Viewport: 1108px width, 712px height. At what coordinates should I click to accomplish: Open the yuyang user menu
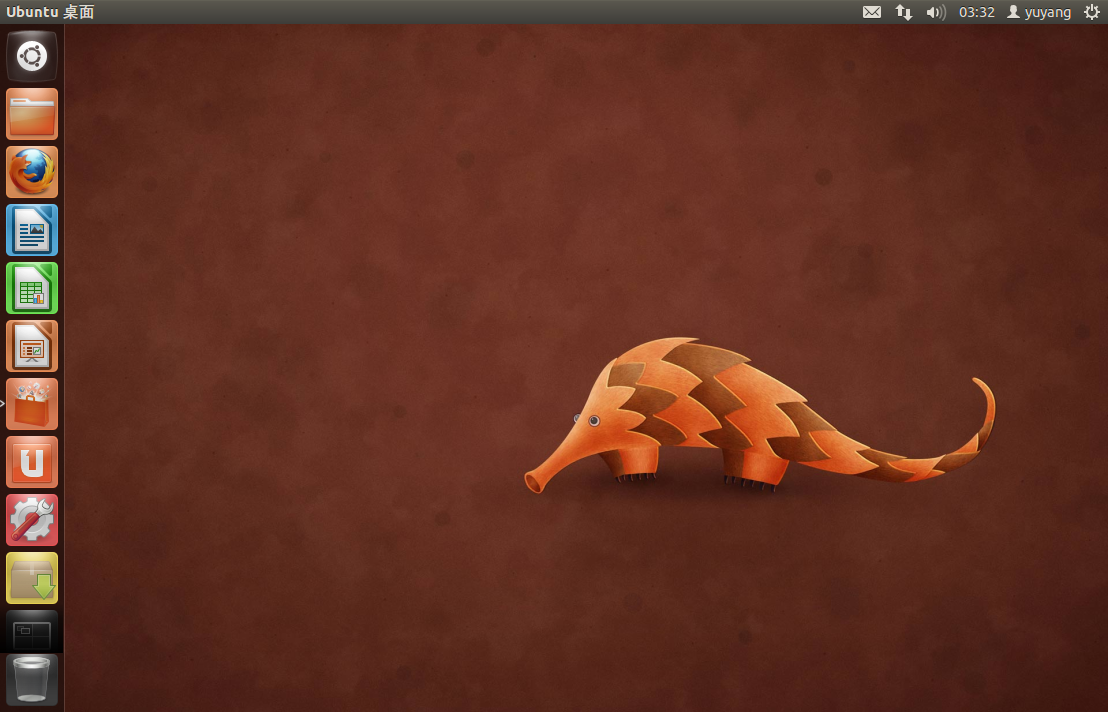[x=1039, y=12]
